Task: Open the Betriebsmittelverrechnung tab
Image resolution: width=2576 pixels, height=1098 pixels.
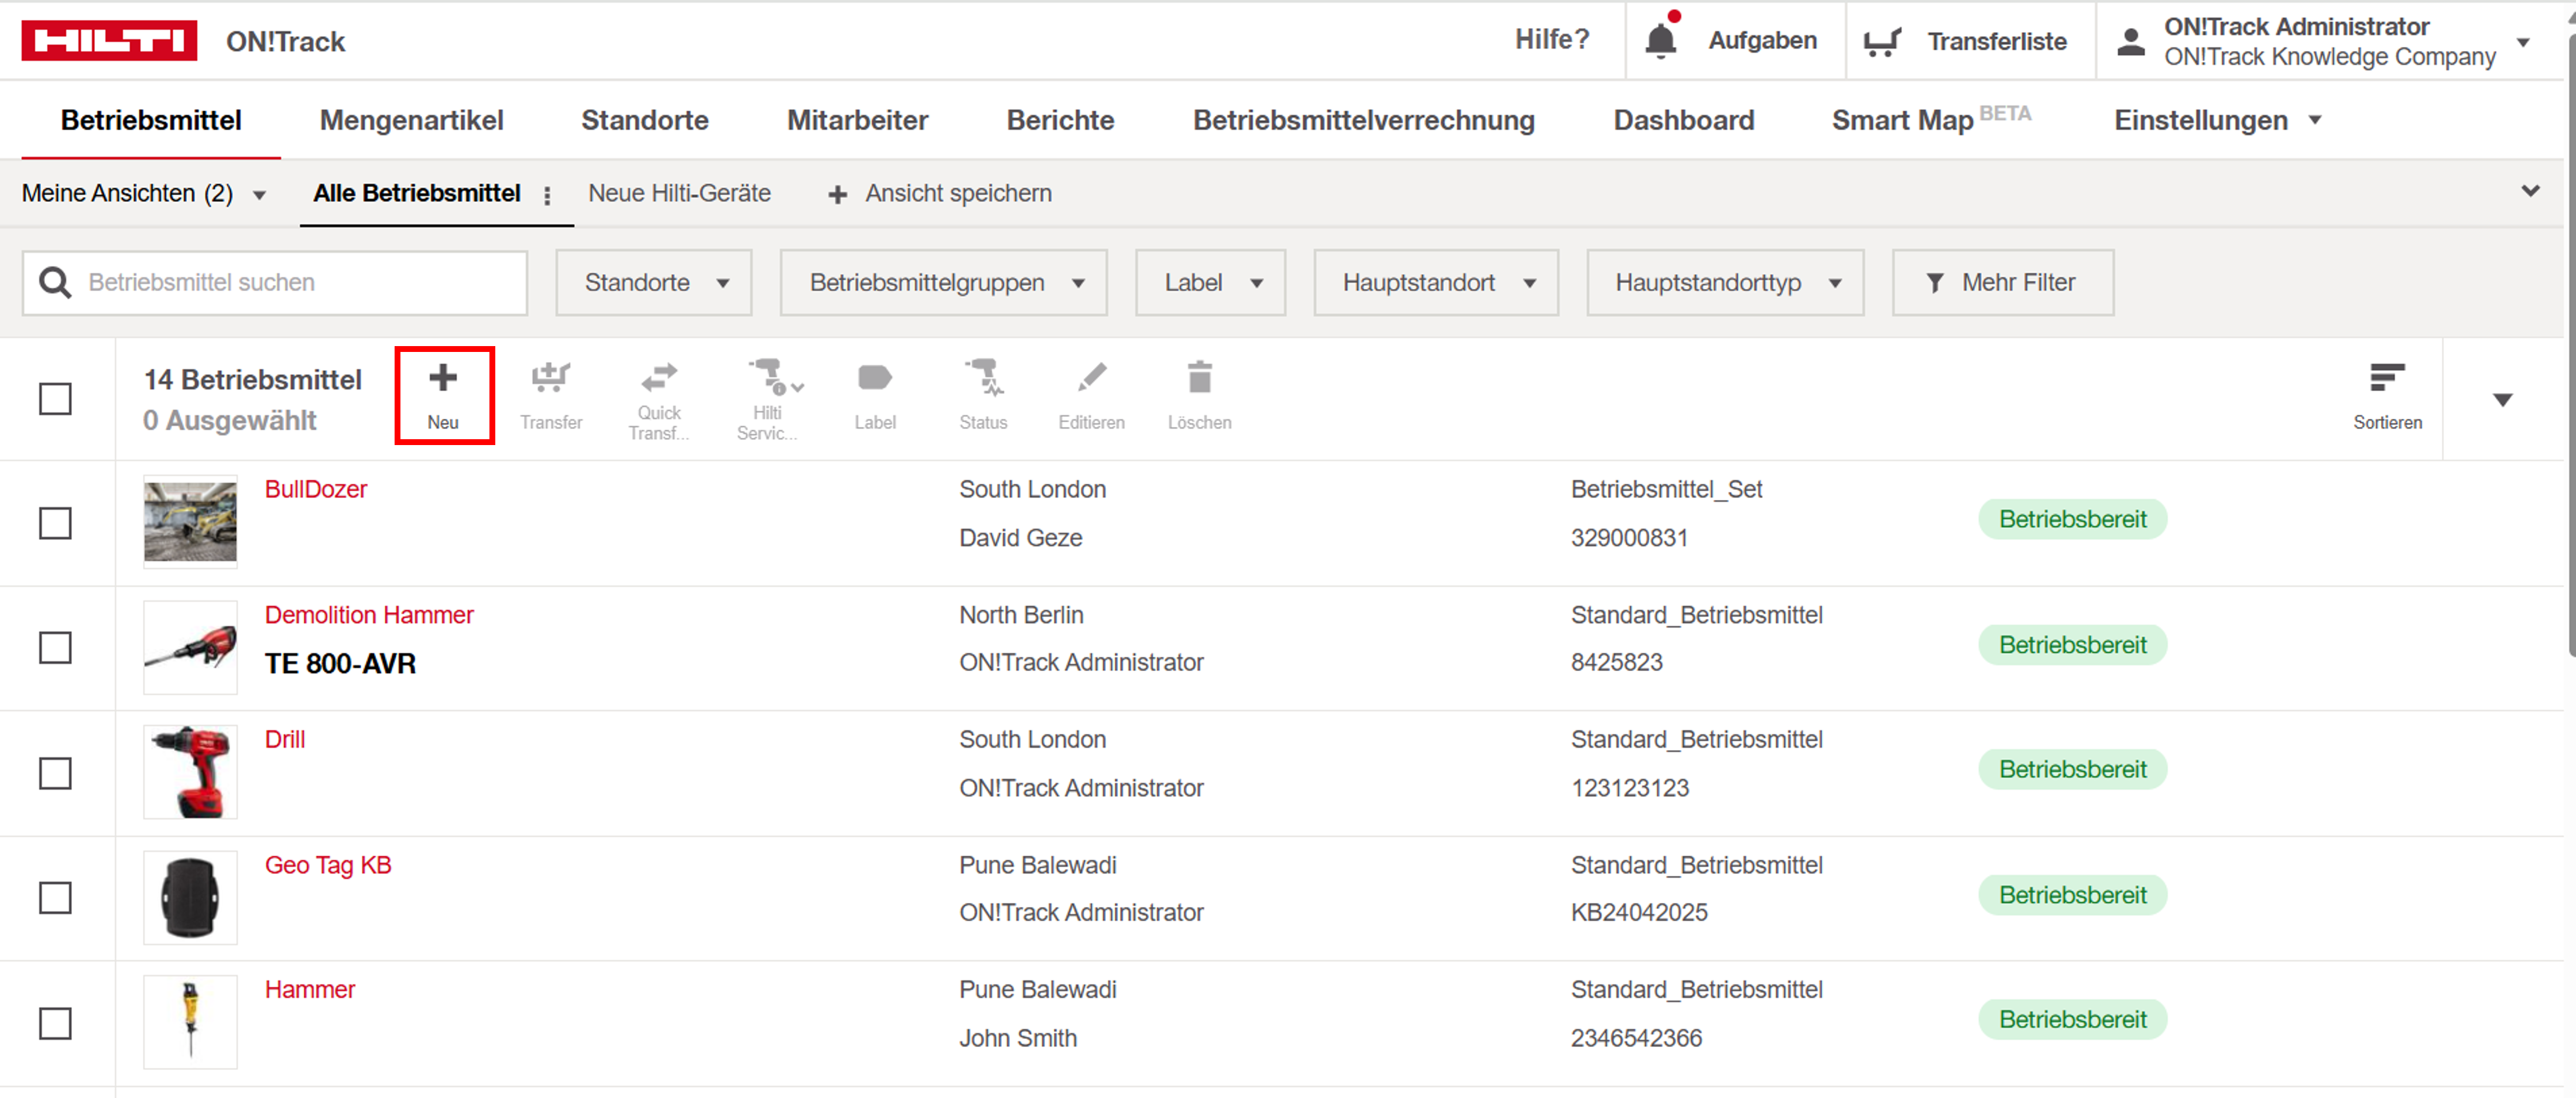Action: coord(1364,121)
